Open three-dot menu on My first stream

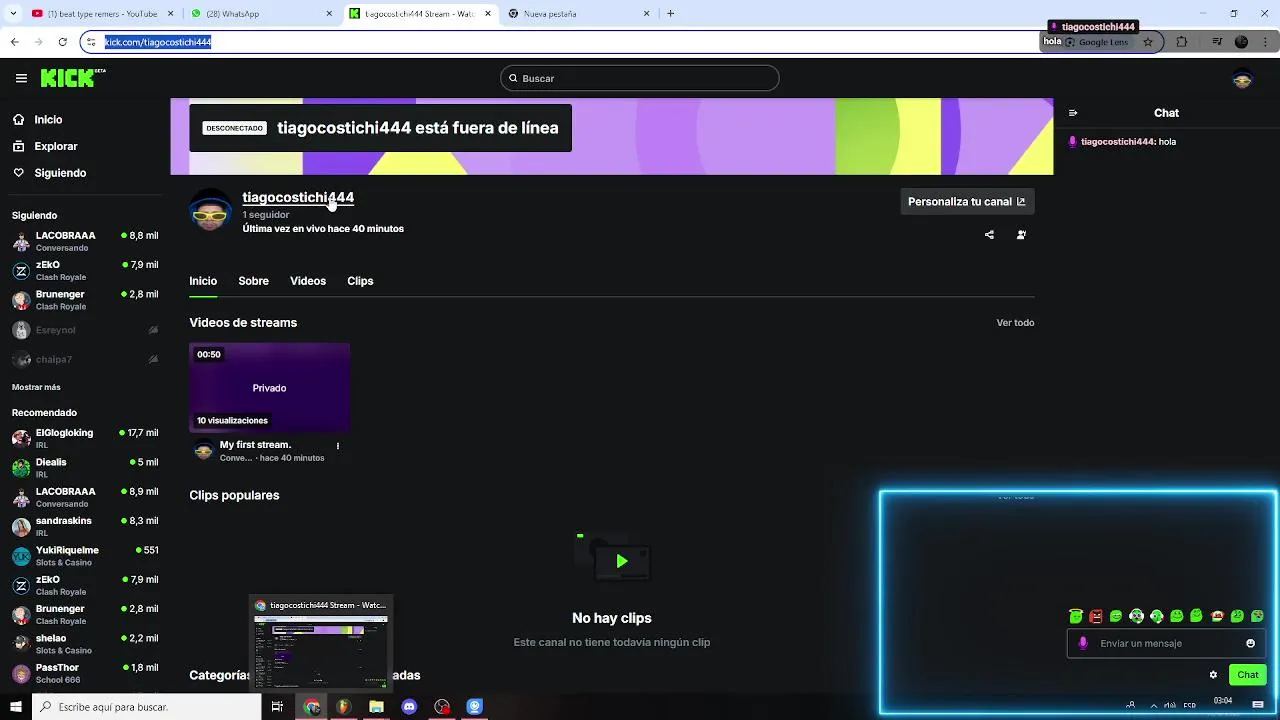tap(338, 446)
